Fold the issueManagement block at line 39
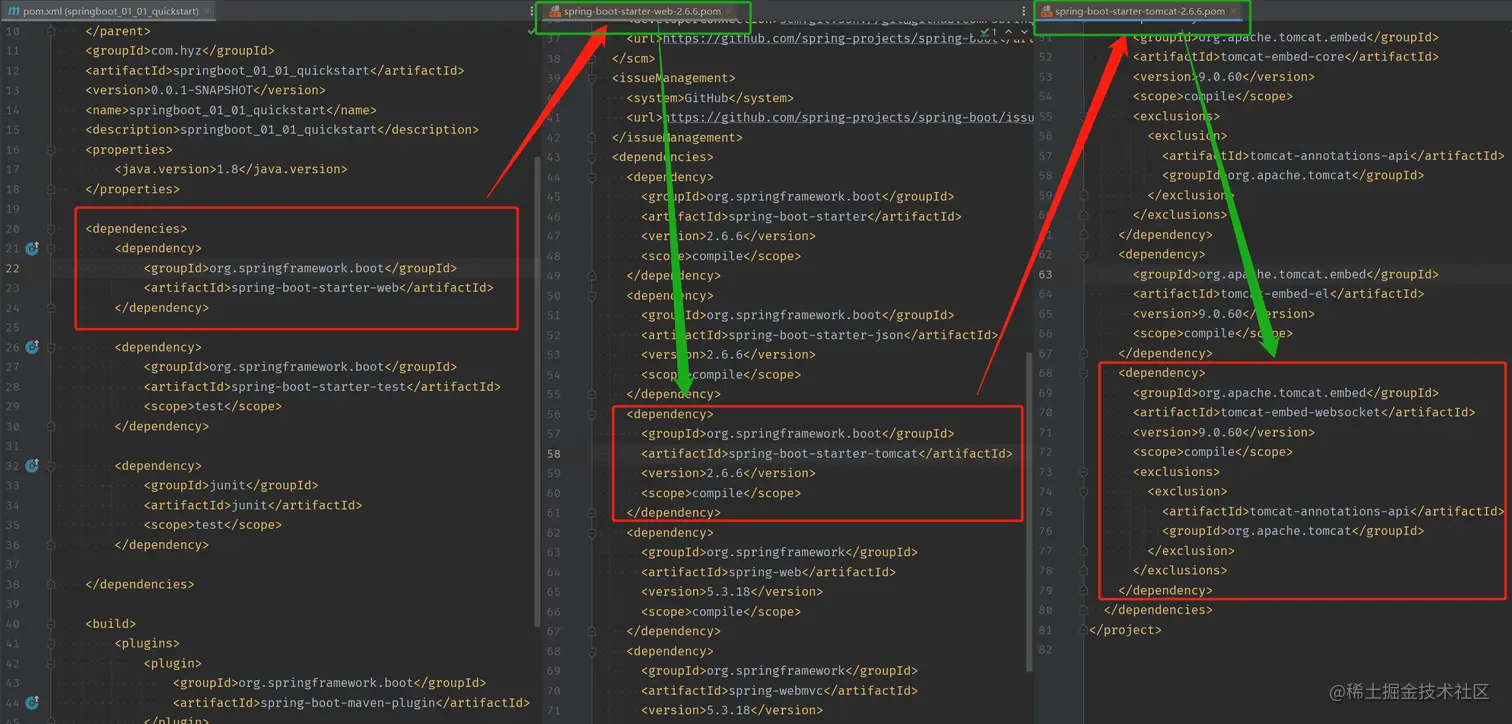Image resolution: width=1512 pixels, height=724 pixels. 592,78
